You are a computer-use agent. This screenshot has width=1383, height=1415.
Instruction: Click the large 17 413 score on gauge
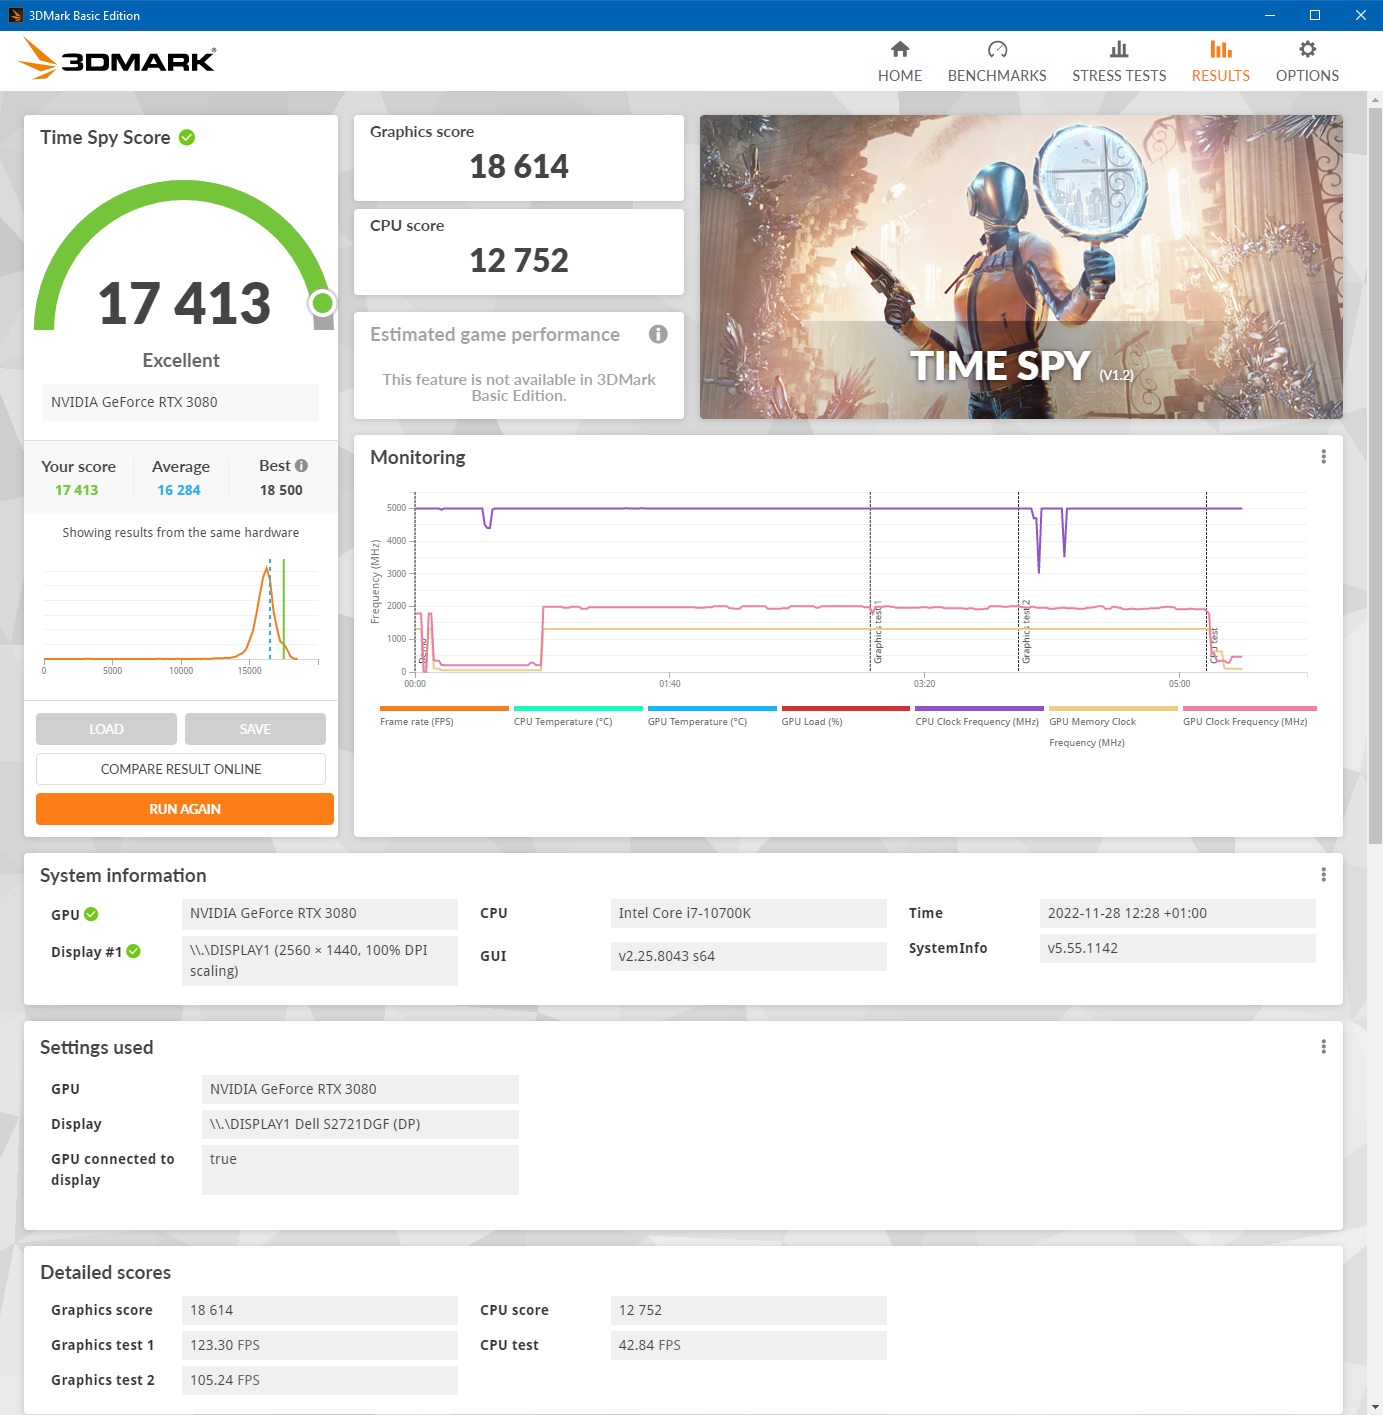point(184,303)
